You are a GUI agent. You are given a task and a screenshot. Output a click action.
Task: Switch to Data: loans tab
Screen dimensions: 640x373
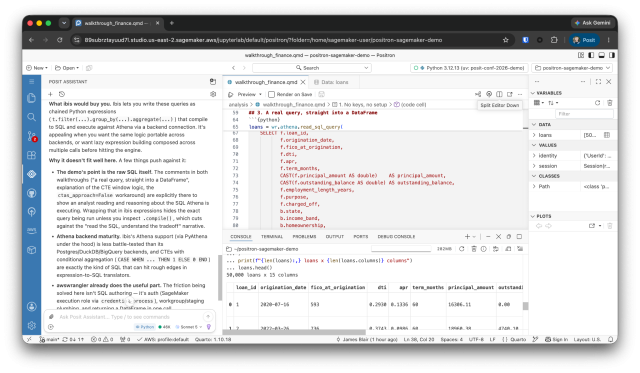tap(335, 82)
